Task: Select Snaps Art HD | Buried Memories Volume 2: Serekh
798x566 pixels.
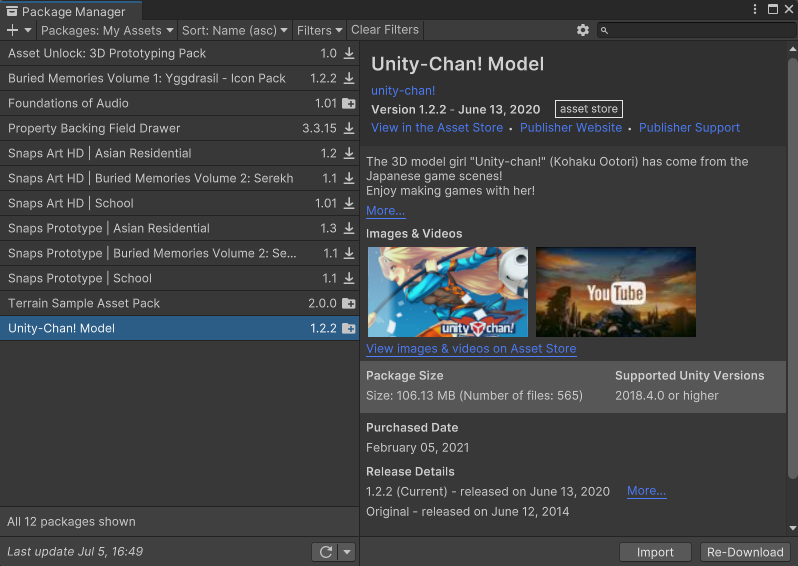Action: pos(179,178)
